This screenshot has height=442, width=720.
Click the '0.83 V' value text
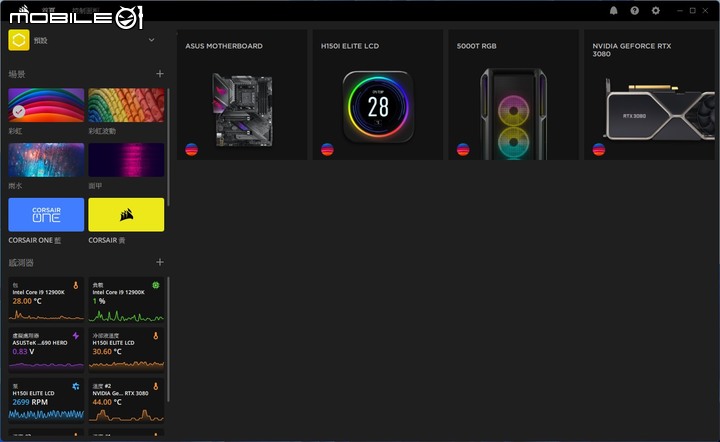pos(23,352)
